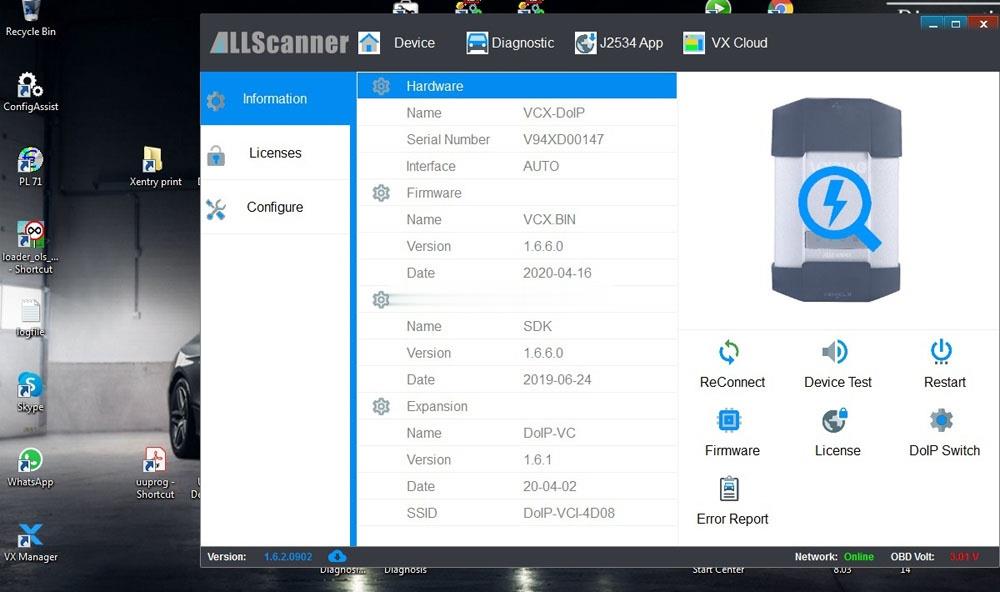Image resolution: width=1000 pixels, height=592 pixels.
Task: Open VX Manager desktop shortcut
Action: [x=30, y=542]
